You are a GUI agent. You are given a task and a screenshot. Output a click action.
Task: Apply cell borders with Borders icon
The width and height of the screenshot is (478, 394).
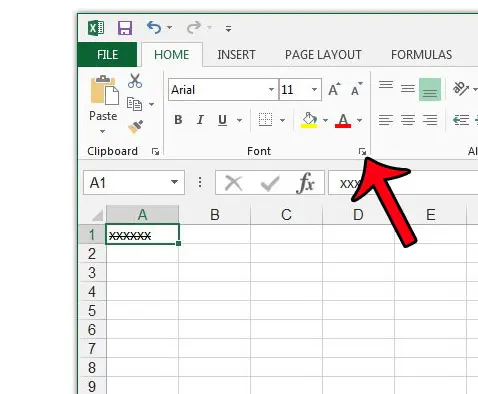266,120
